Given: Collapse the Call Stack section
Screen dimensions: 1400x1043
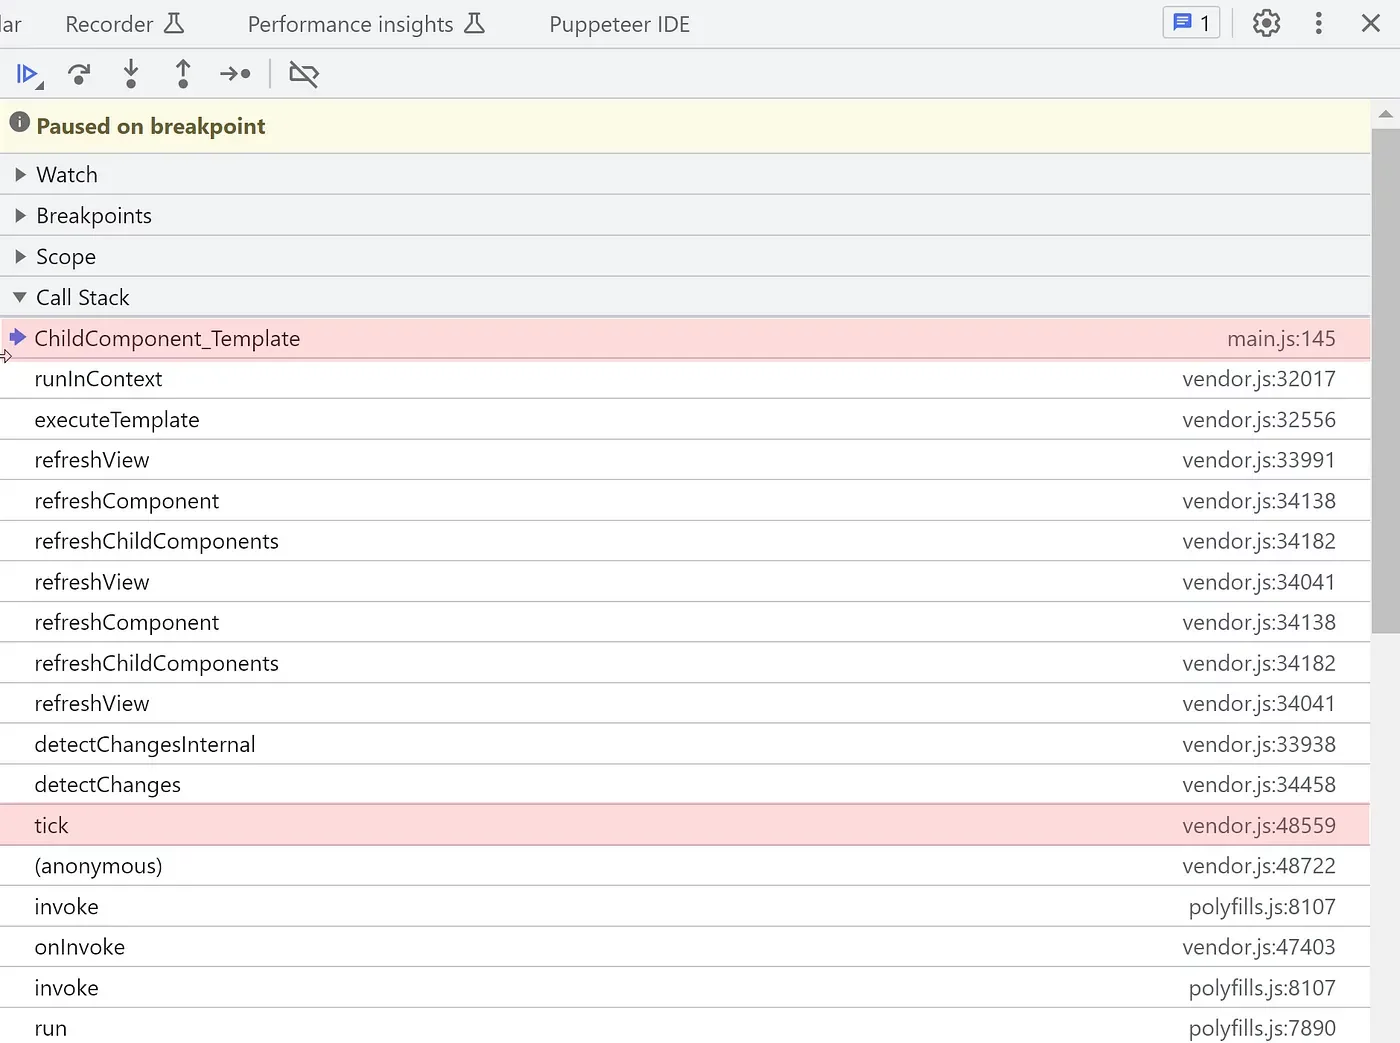Looking at the screenshot, I should (x=82, y=298).
